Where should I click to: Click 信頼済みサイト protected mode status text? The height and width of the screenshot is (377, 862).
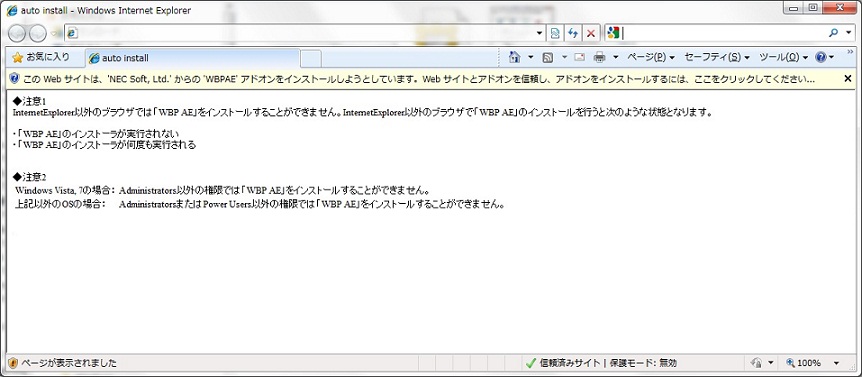click(x=609, y=363)
